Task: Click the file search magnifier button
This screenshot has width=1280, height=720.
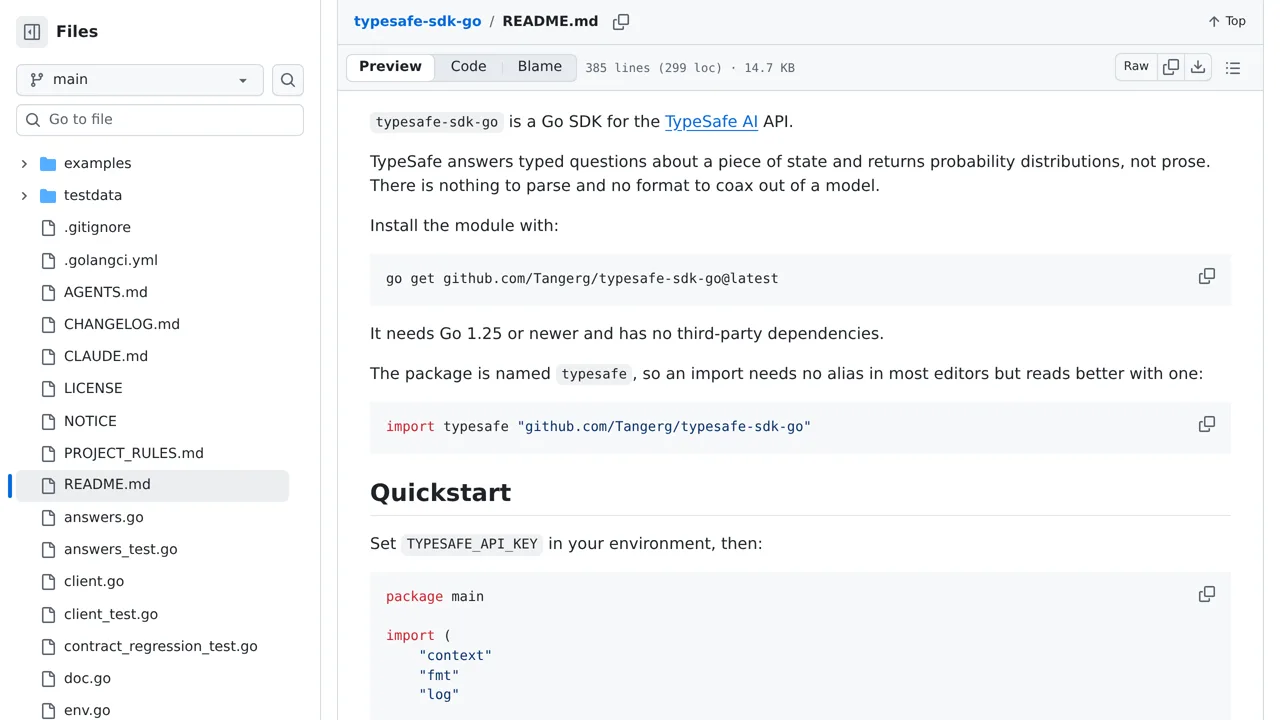Action: (288, 80)
